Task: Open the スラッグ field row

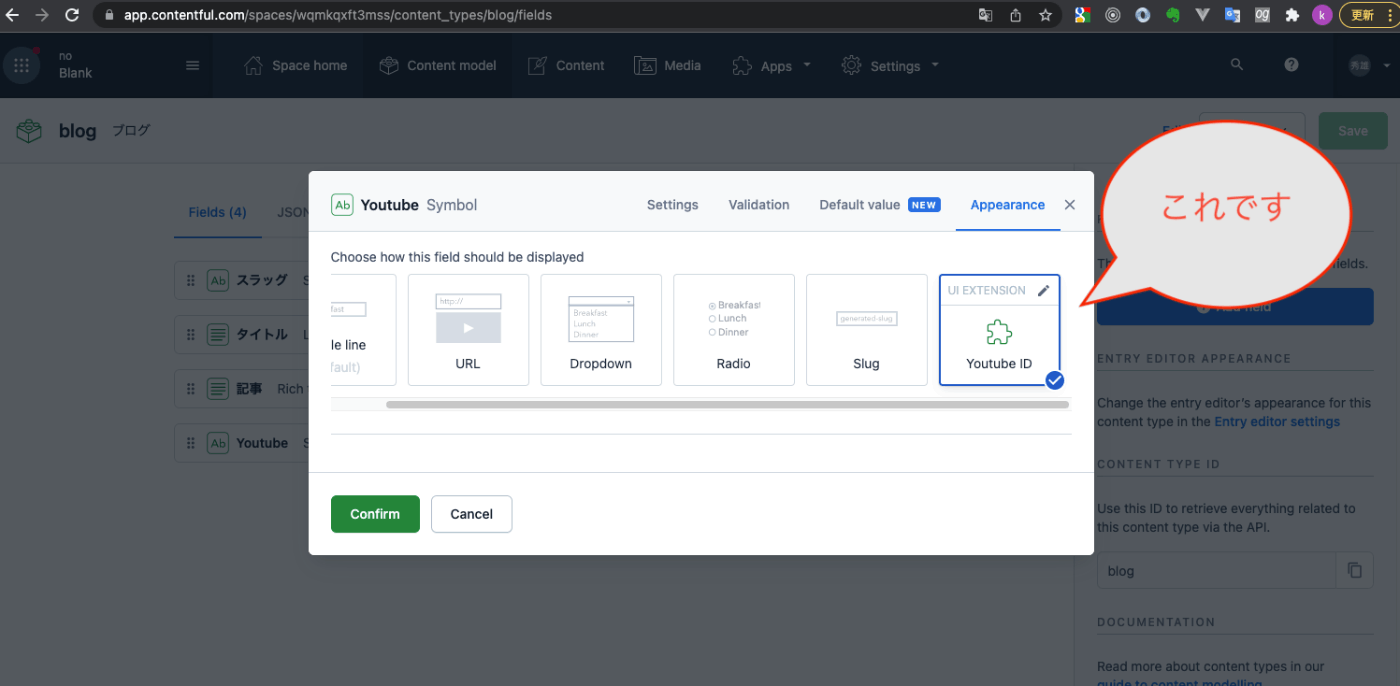Action: click(x=242, y=280)
